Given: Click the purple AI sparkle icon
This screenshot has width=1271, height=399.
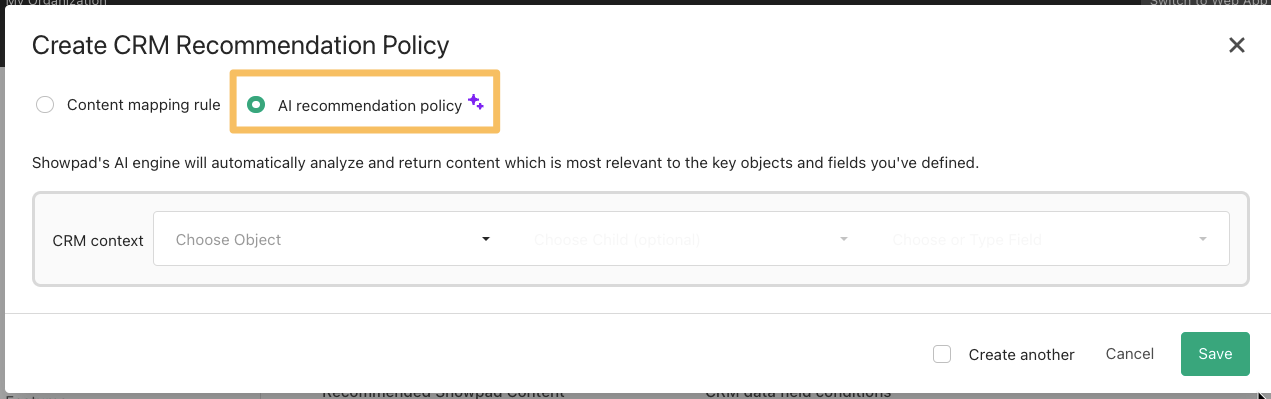Looking at the screenshot, I should pos(476,102).
